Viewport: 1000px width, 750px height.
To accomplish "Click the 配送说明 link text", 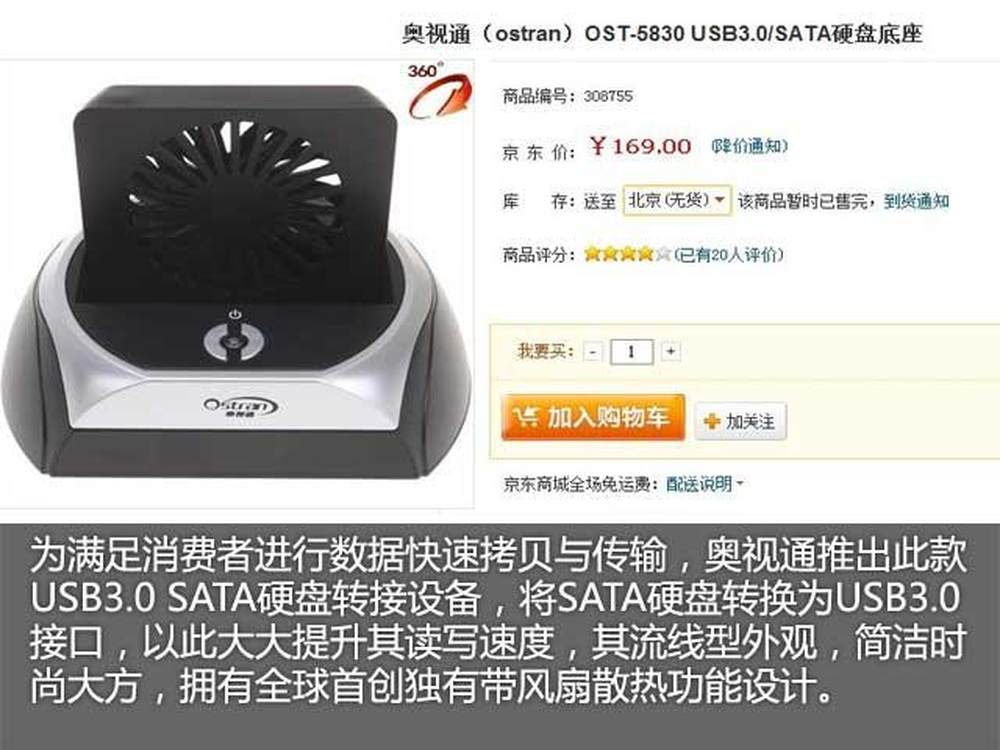I will pos(699,484).
